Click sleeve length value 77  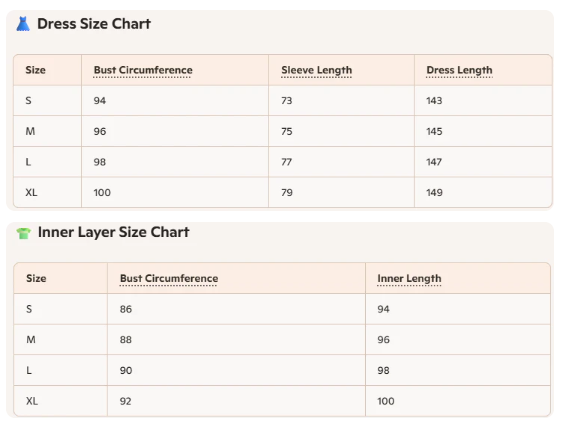[286, 162]
